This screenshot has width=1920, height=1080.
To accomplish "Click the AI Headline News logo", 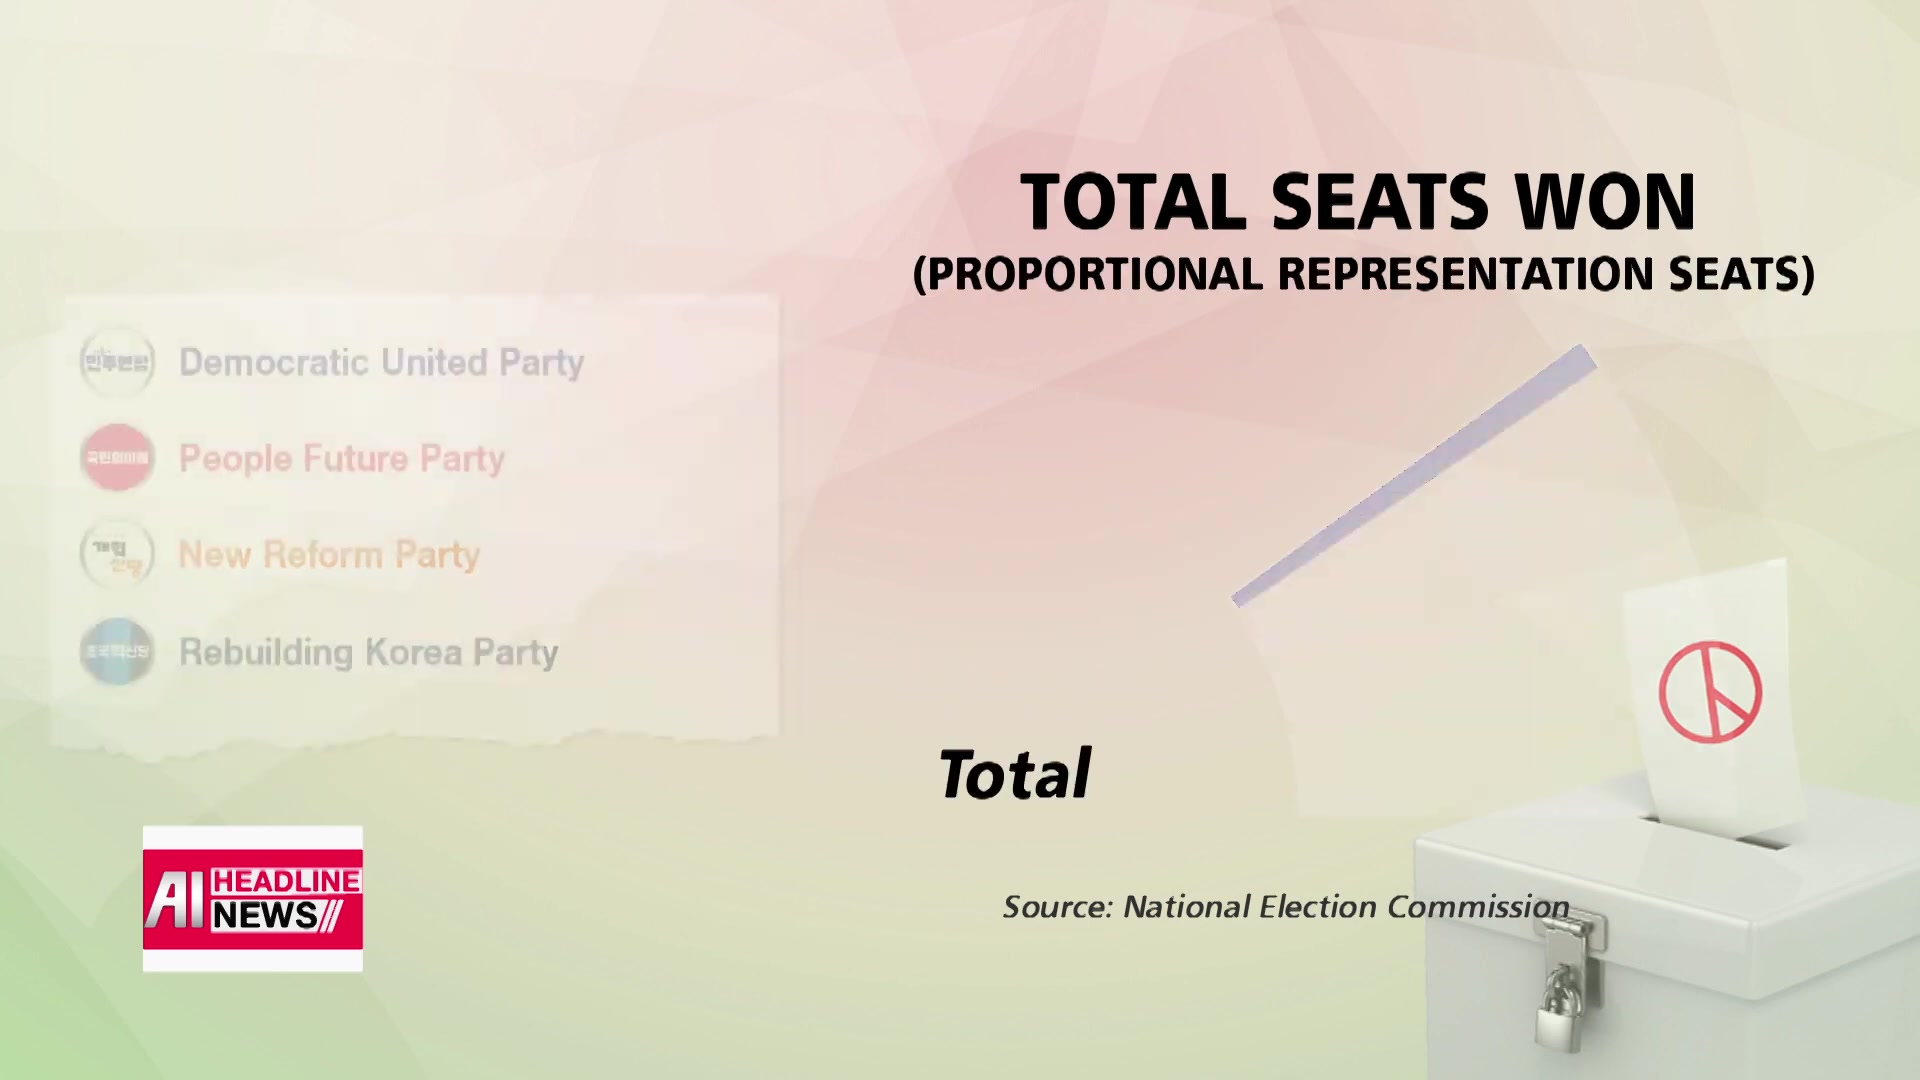I will click(x=252, y=898).
